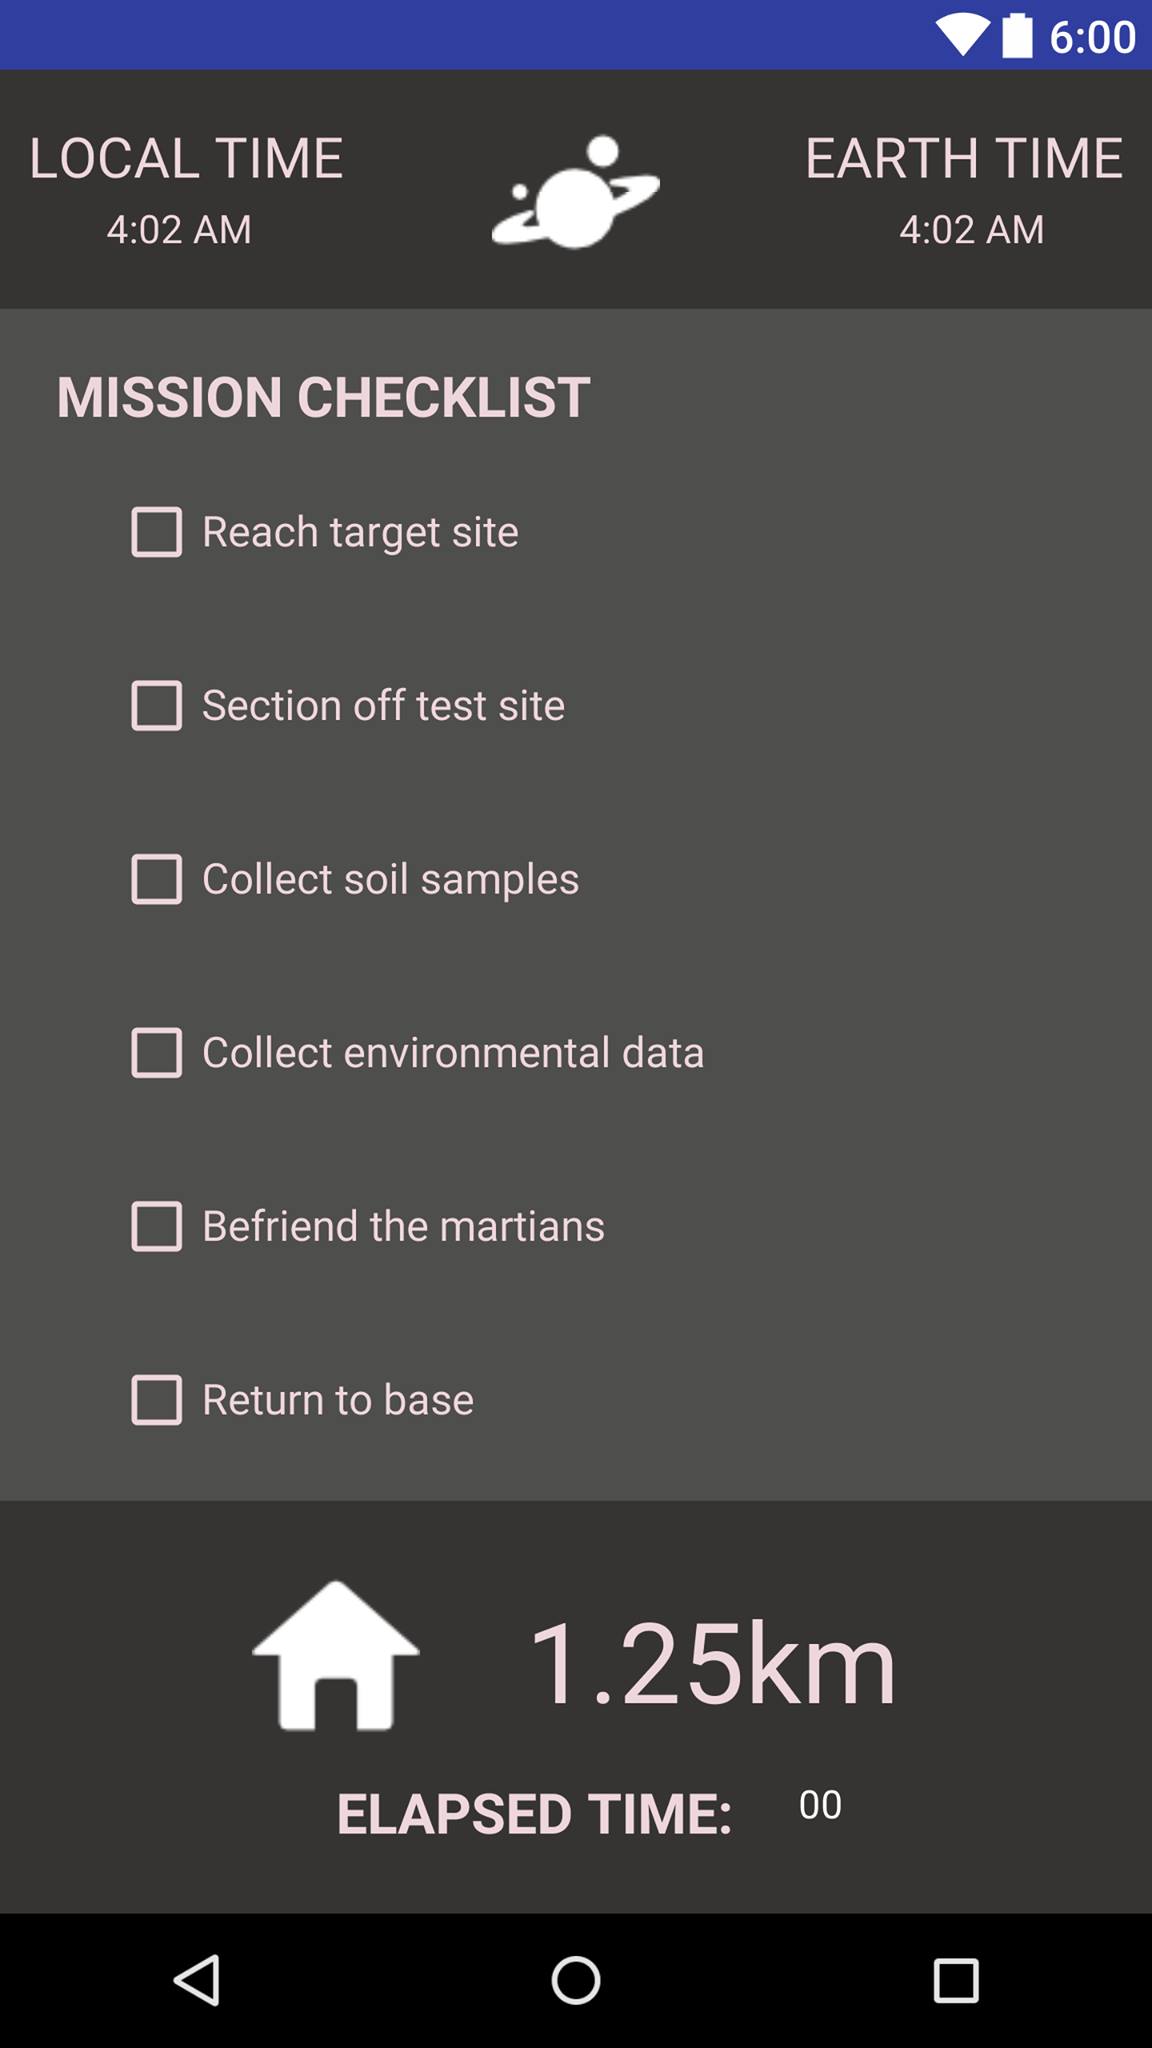This screenshot has width=1152, height=2048.
Task: Mark Befriend the martians as done
Action: [157, 1226]
